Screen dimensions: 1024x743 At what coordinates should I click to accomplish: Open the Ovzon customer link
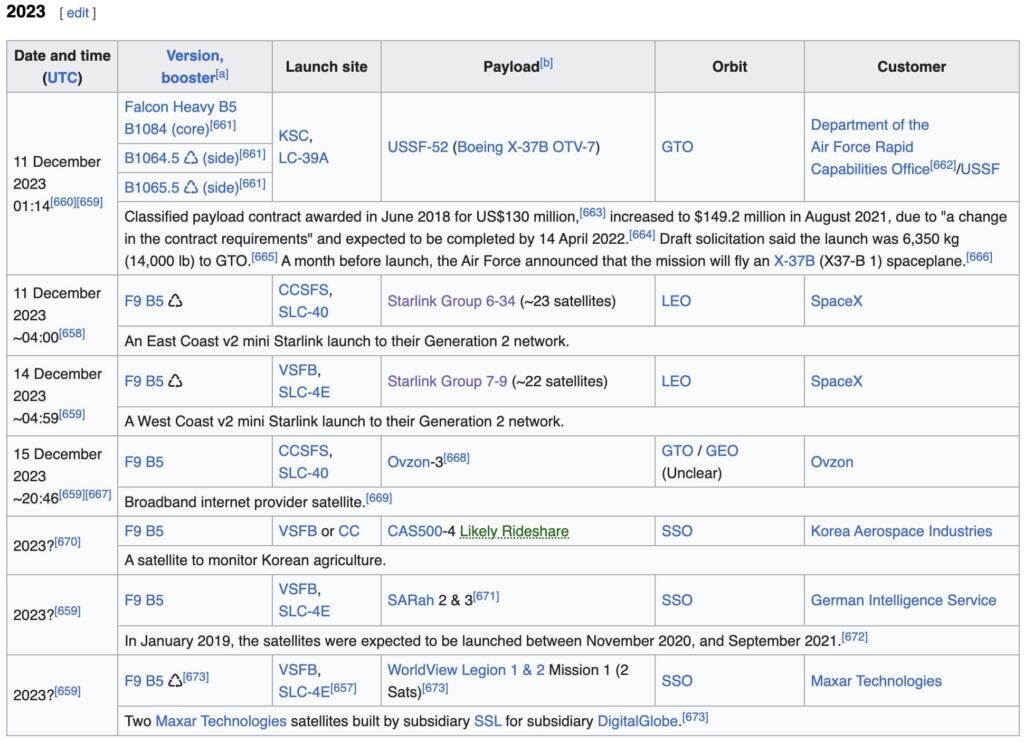(x=832, y=462)
